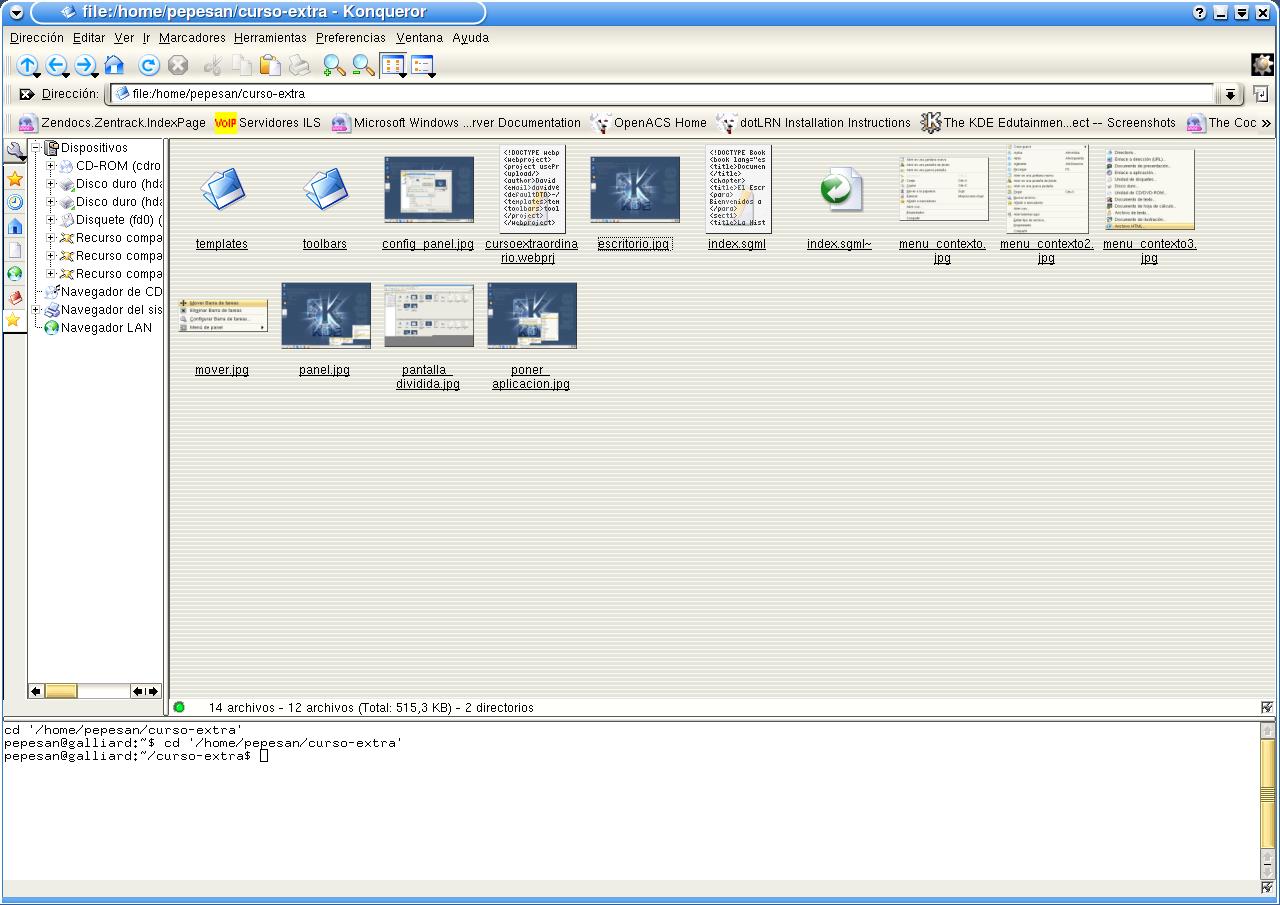1280x905 pixels.
Task: Open the Marcadores menu
Action: pyautogui.click(x=192, y=38)
